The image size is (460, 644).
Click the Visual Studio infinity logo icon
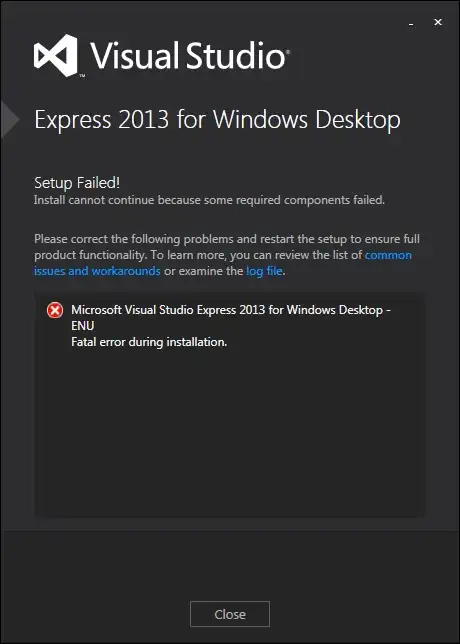tap(55, 55)
